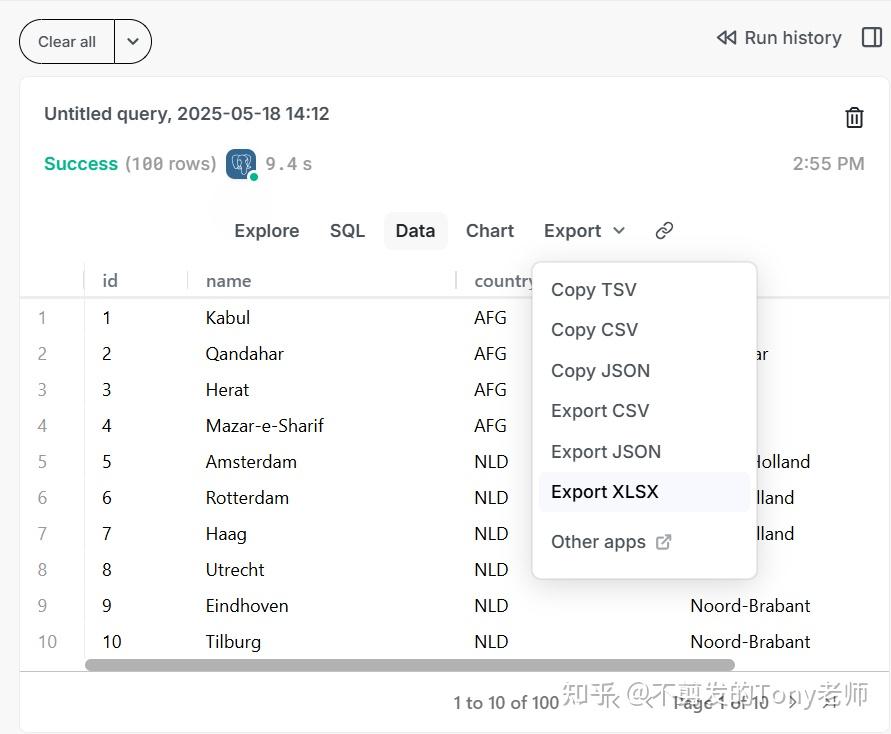Toggle the split panel layout icon
Viewport: 891px width, 734px height.
click(x=872, y=37)
